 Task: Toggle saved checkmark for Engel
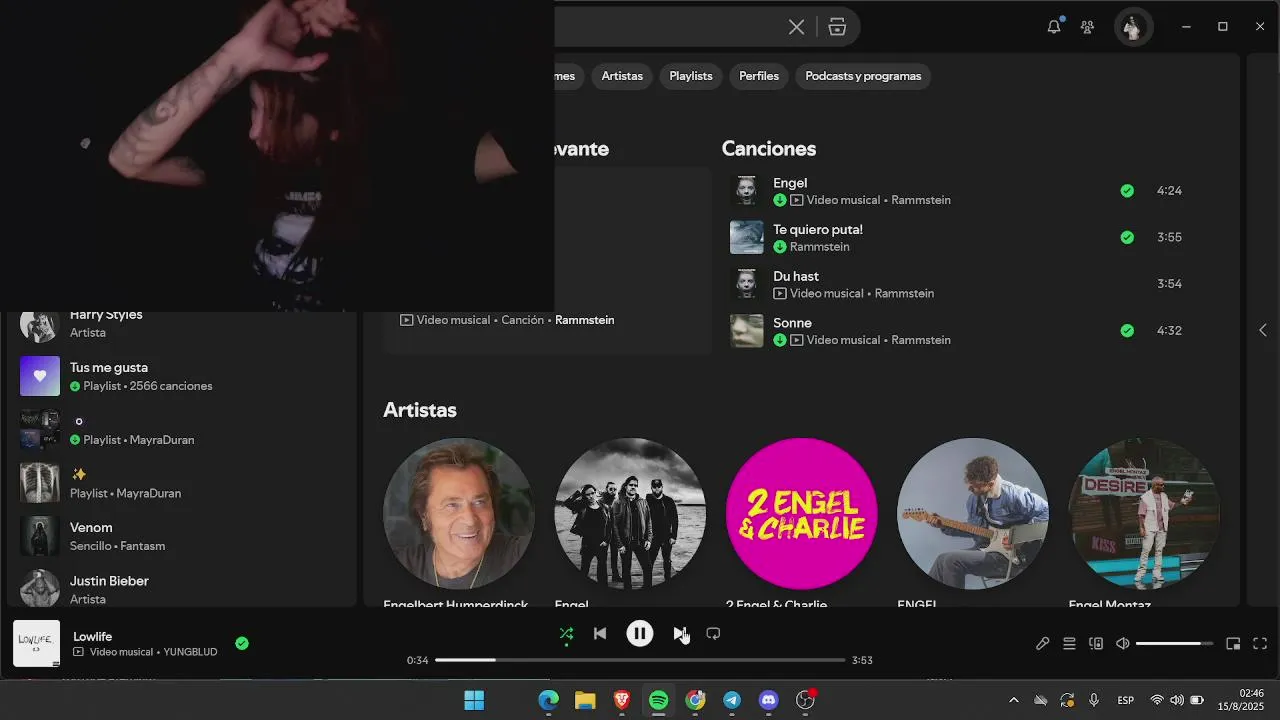point(1127,191)
